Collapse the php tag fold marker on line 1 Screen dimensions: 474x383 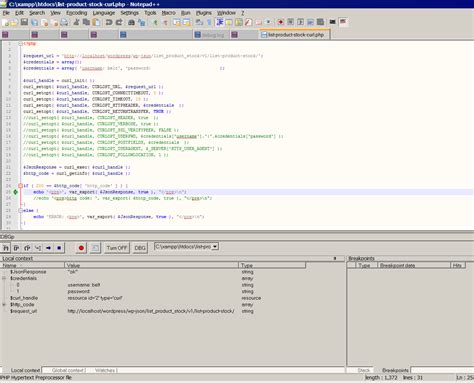click(21, 44)
